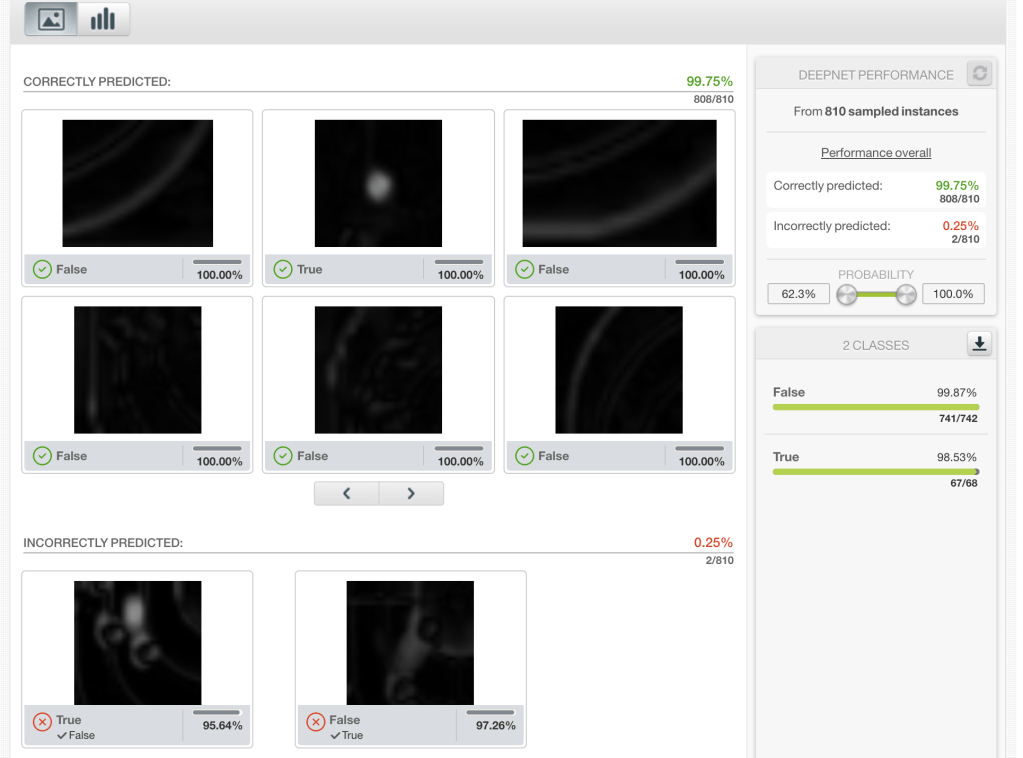Click the Performance overall link

pyautogui.click(x=876, y=153)
